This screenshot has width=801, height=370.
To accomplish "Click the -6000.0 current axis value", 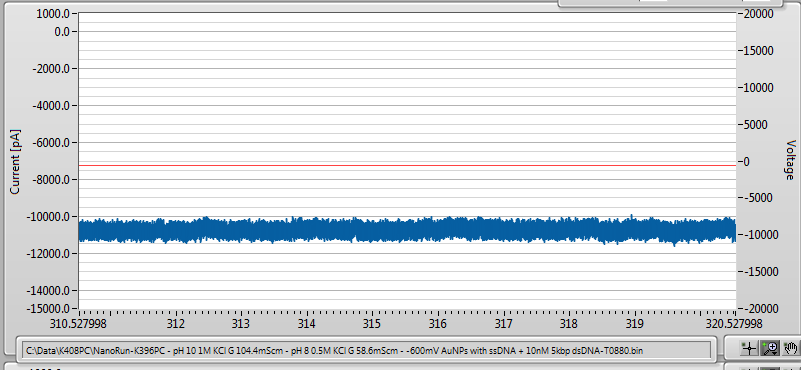I will tap(51, 143).
